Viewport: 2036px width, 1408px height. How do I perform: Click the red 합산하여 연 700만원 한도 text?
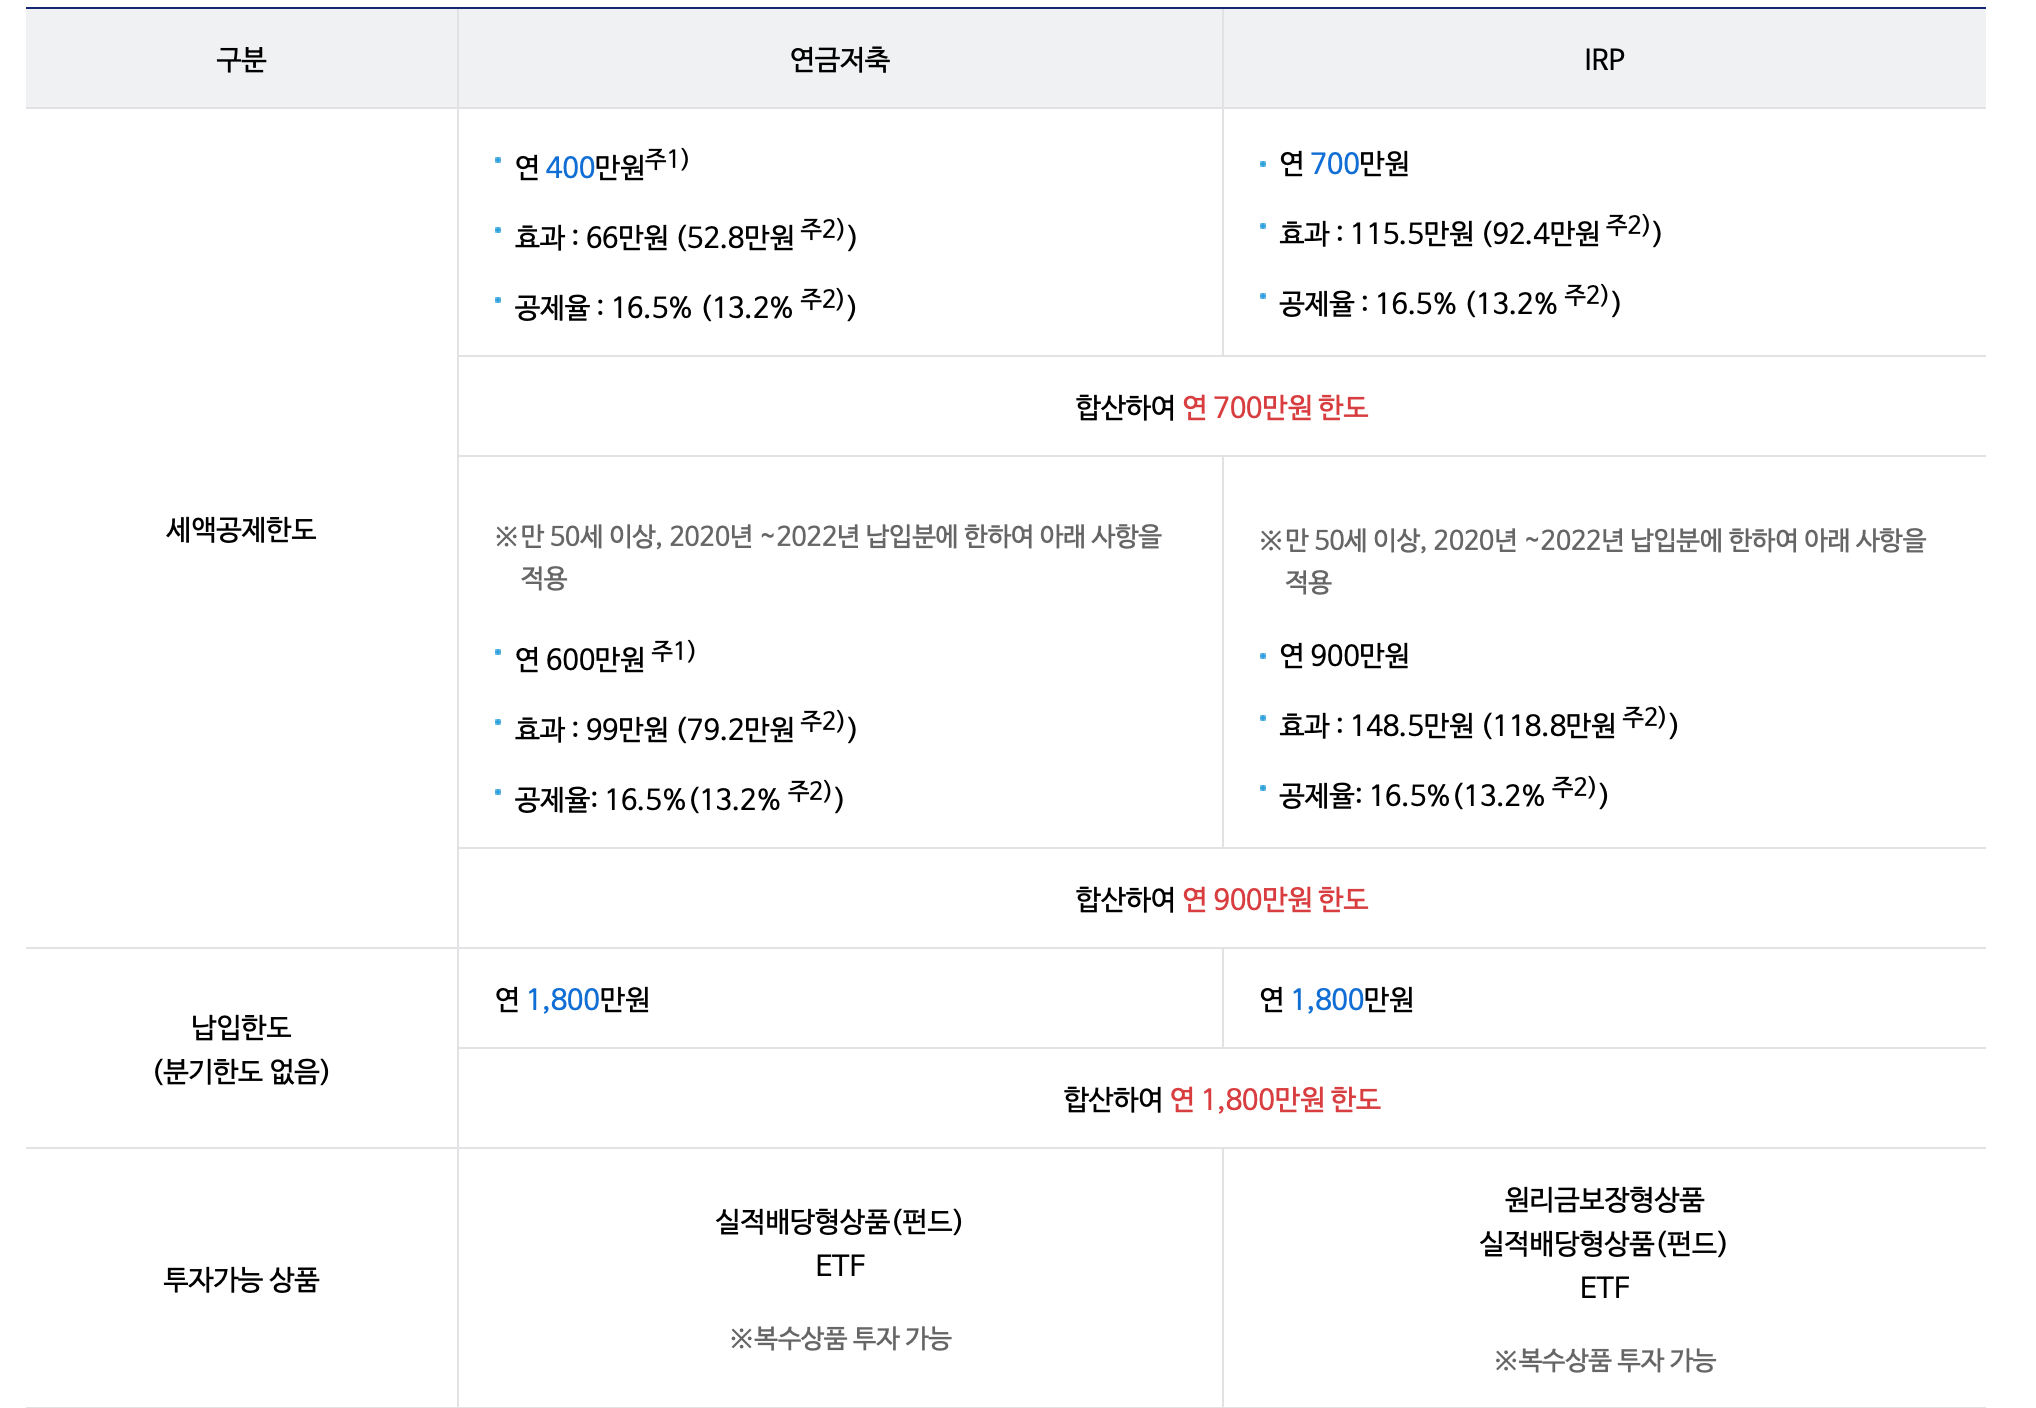[x=1221, y=406]
